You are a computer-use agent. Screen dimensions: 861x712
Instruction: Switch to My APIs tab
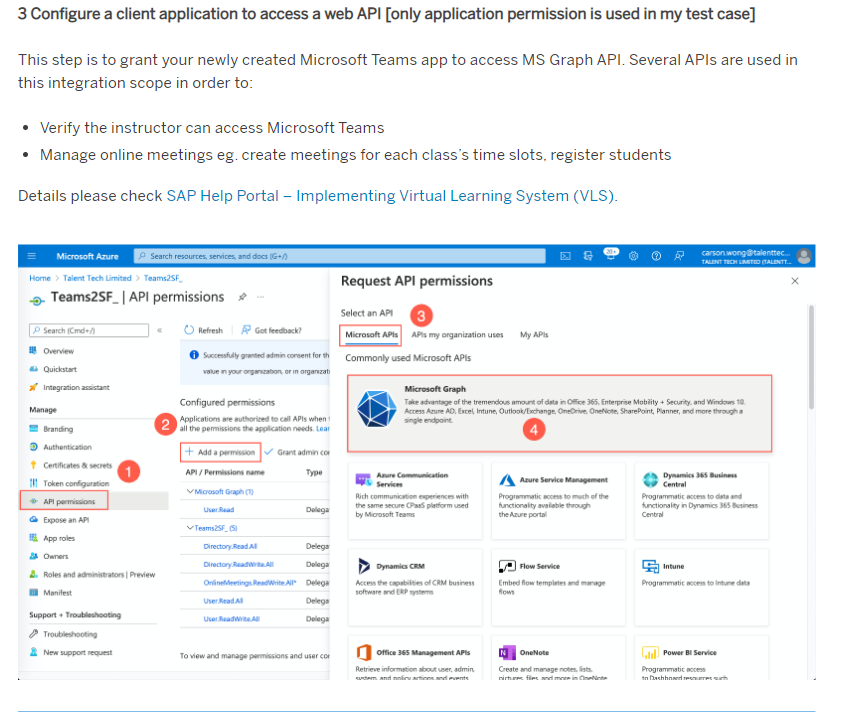534,335
